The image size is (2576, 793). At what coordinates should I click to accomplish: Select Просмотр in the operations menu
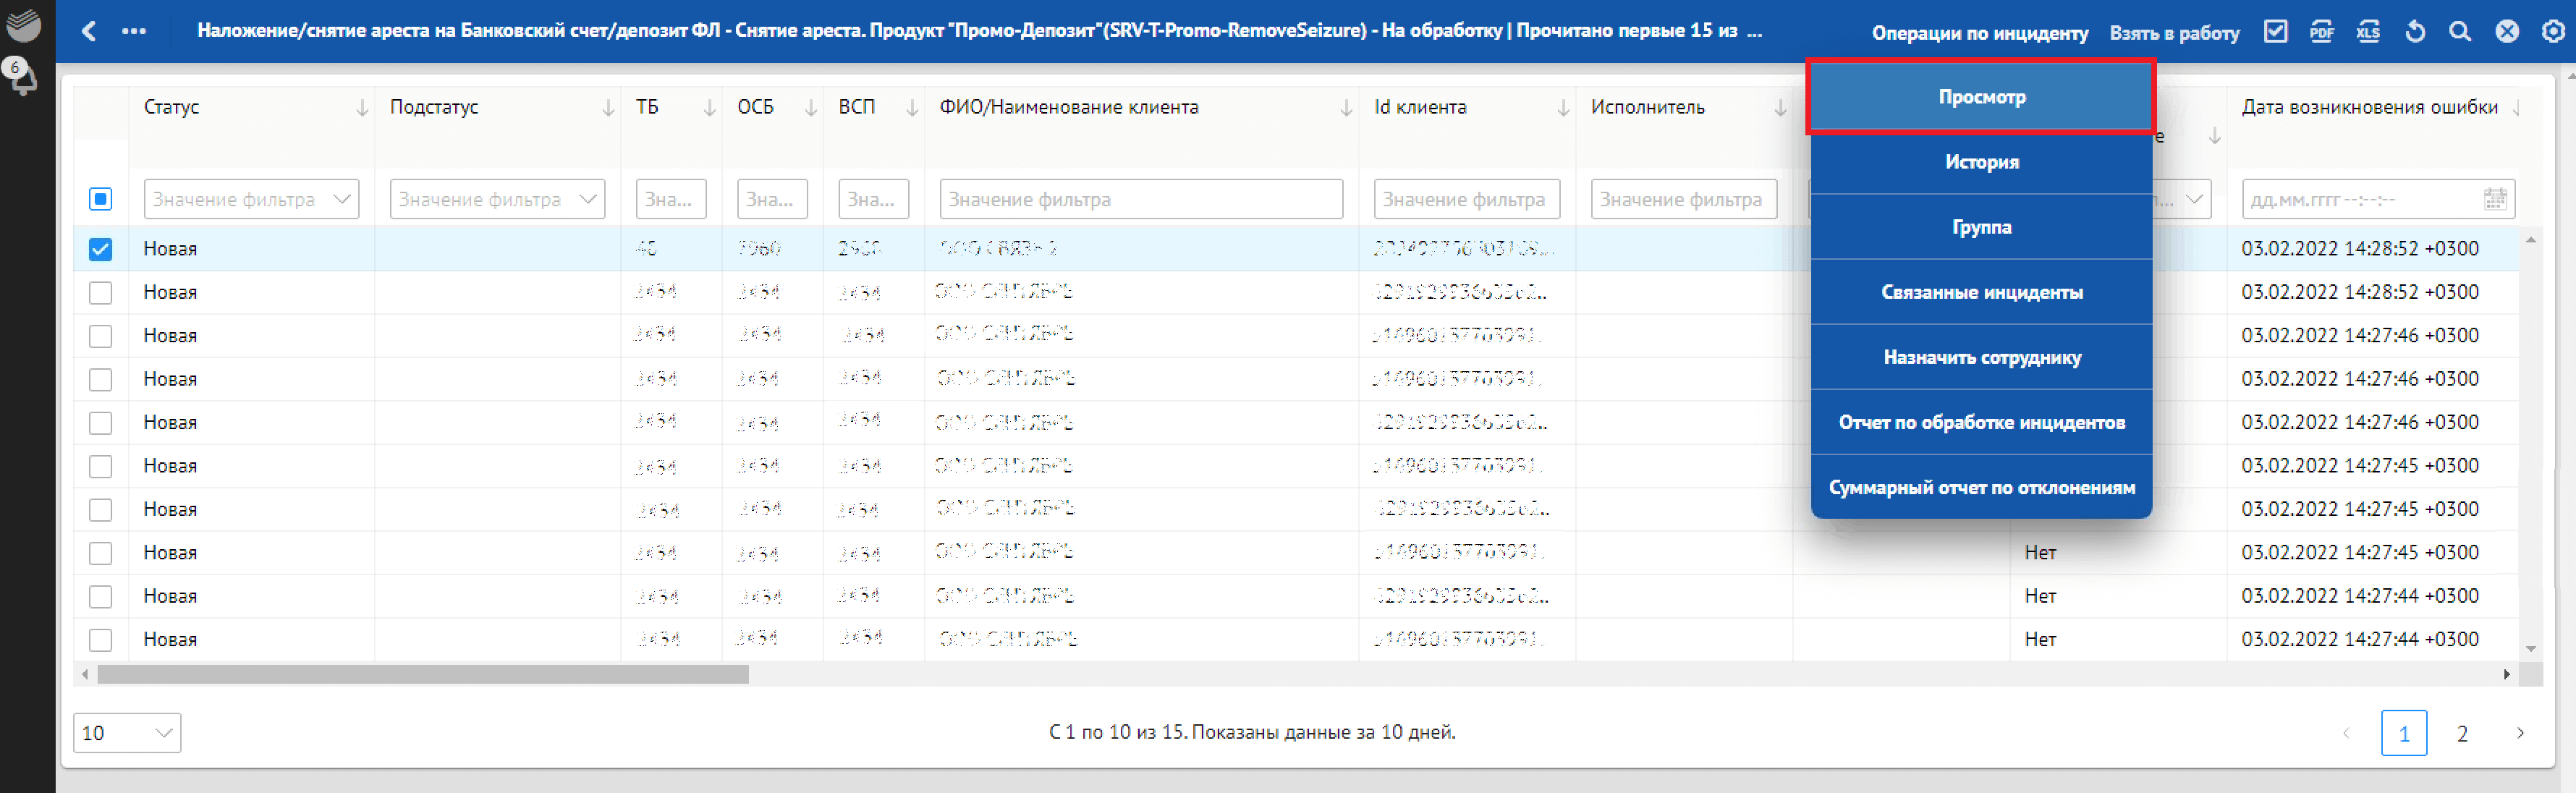tap(1981, 97)
